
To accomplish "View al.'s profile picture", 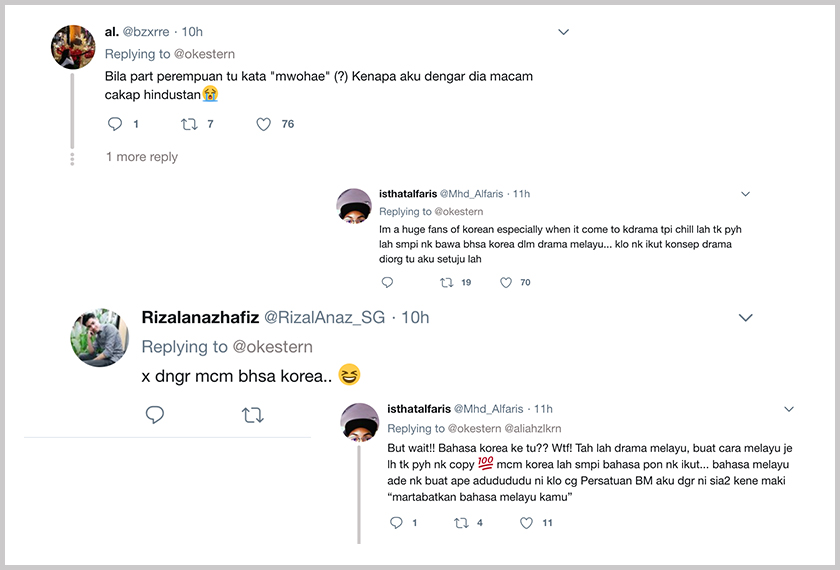I will click(x=73, y=46).
